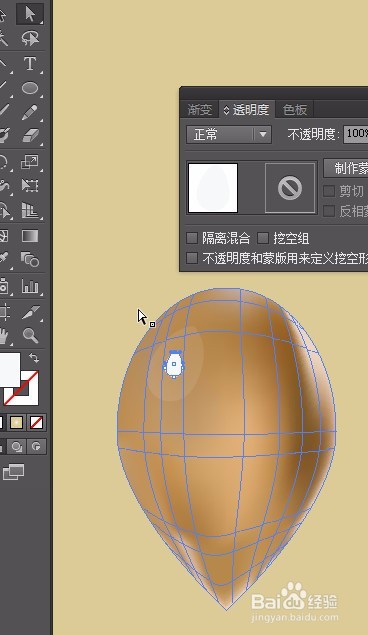Select the Gradient tool
368x635 pixels.
[30, 236]
